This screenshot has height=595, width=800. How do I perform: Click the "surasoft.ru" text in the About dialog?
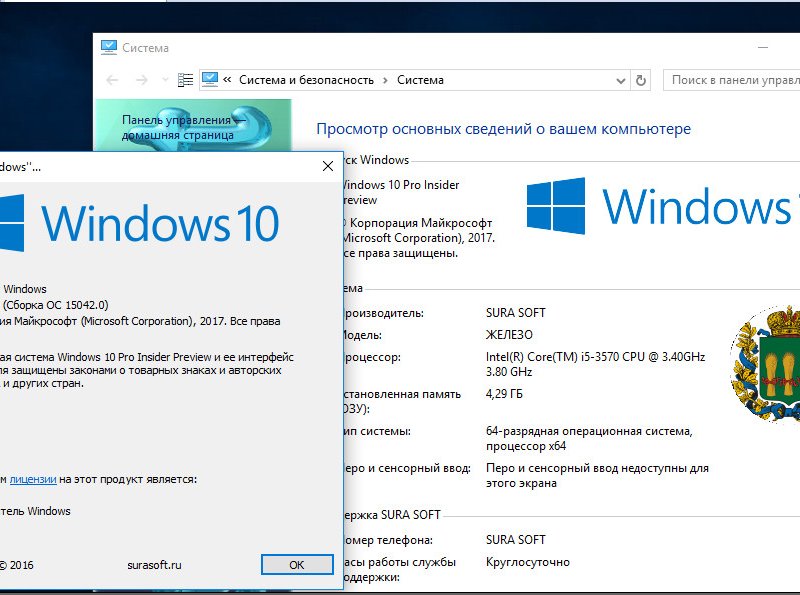154,565
